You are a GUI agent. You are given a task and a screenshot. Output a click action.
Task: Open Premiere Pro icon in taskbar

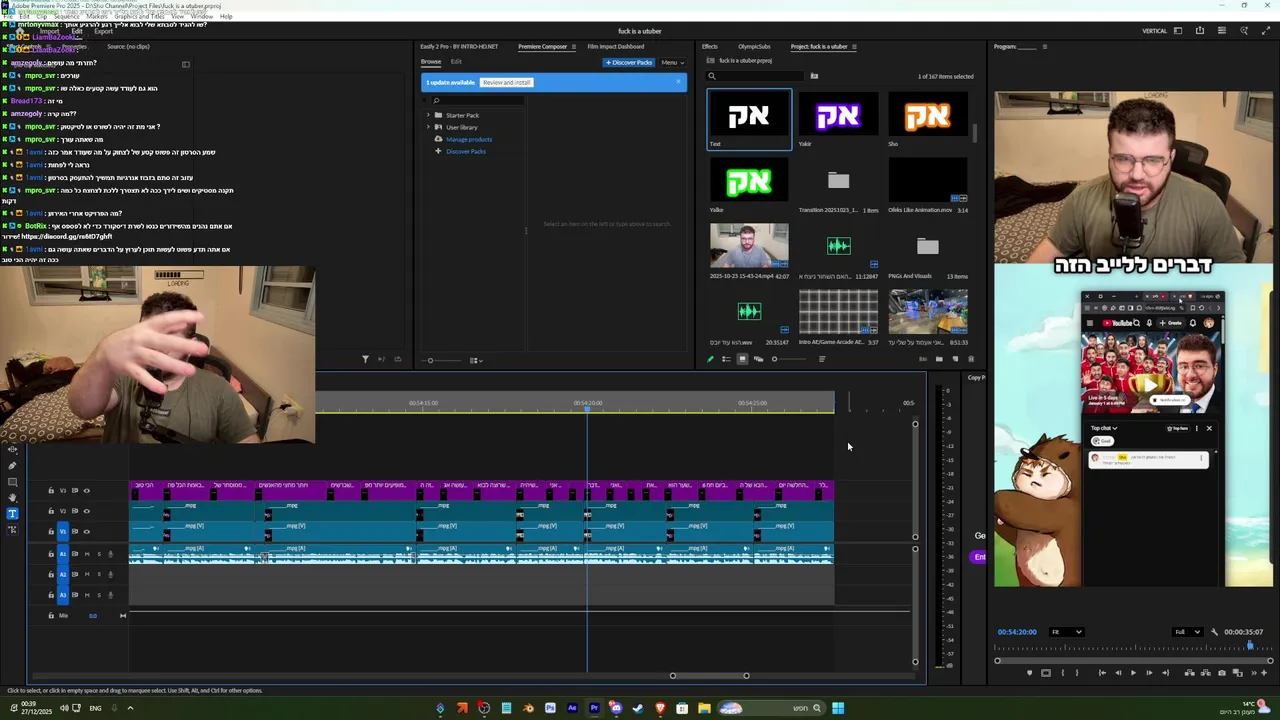[x=594, y=708]
